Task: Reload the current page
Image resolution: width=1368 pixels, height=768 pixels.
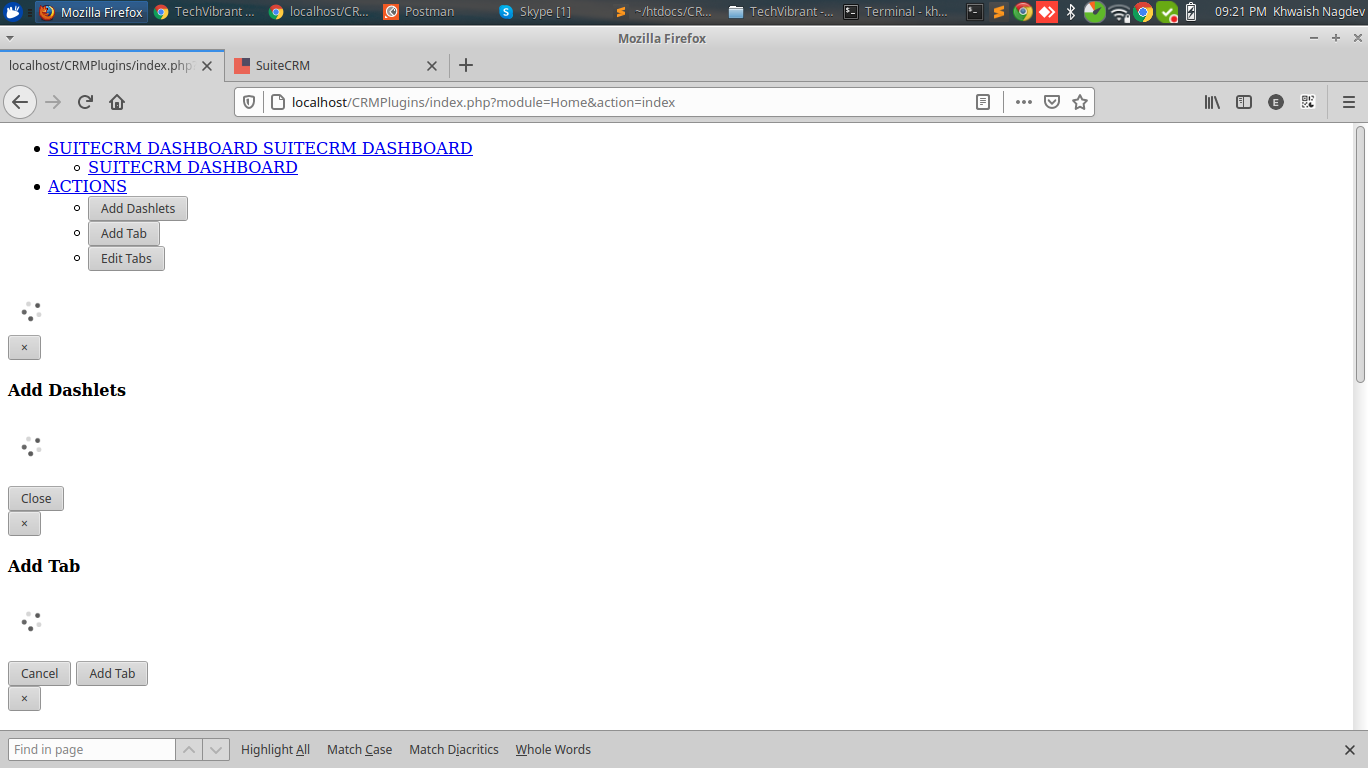Action: pos(85,102)
